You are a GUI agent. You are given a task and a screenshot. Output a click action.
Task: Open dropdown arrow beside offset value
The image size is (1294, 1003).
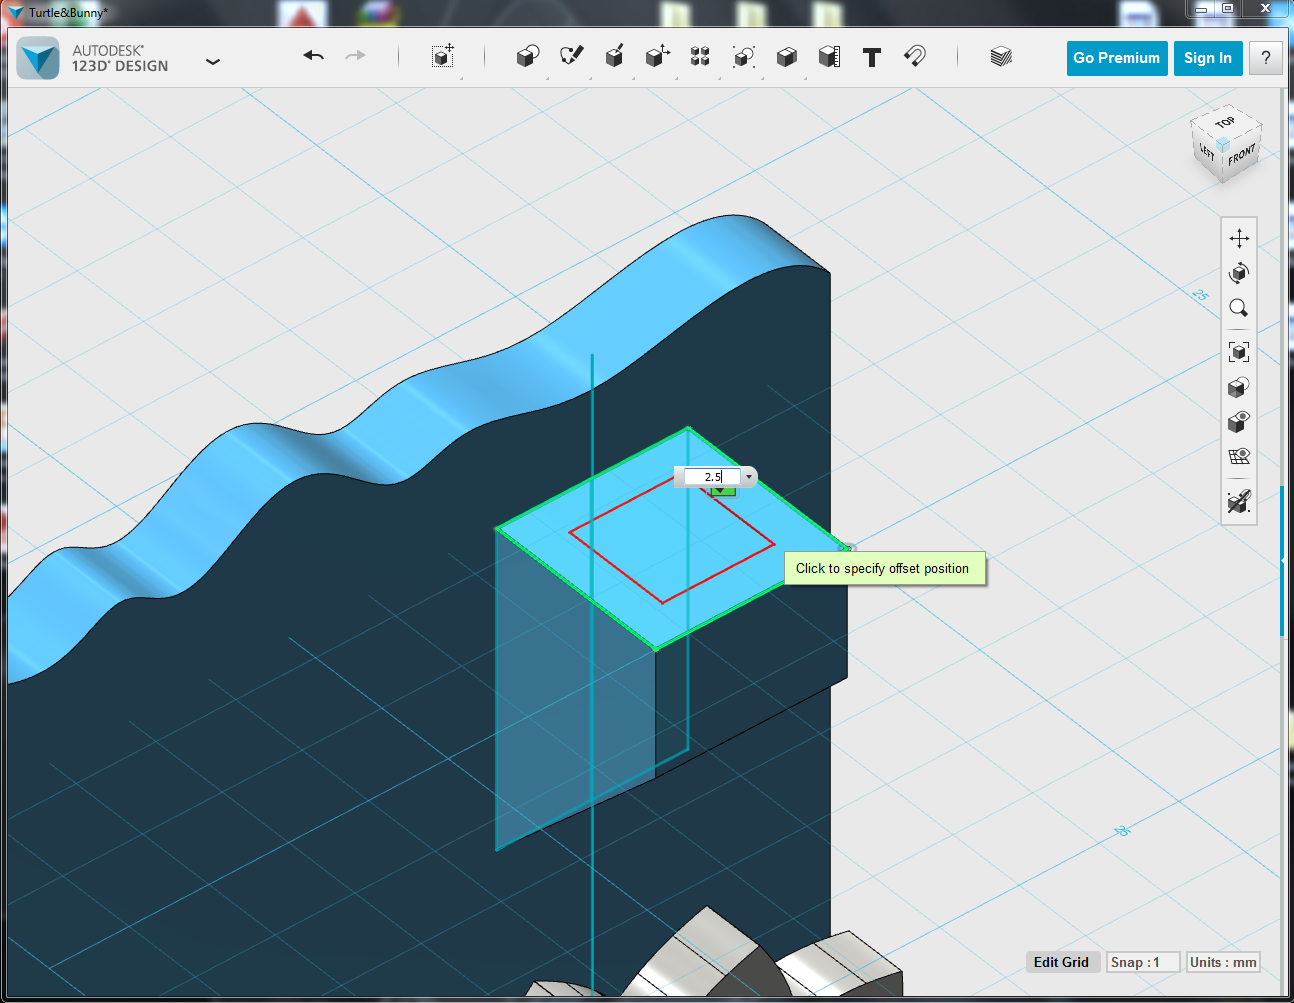749,477
